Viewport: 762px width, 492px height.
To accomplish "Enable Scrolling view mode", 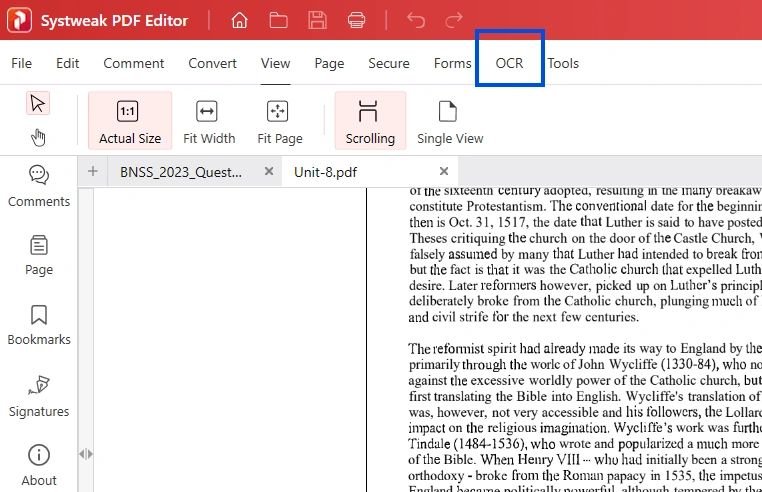I will (x=370, y=121).
